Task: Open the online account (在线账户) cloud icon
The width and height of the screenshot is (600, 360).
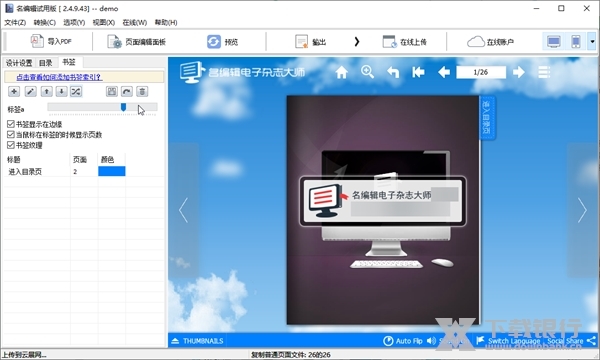Action: point(476,41)
